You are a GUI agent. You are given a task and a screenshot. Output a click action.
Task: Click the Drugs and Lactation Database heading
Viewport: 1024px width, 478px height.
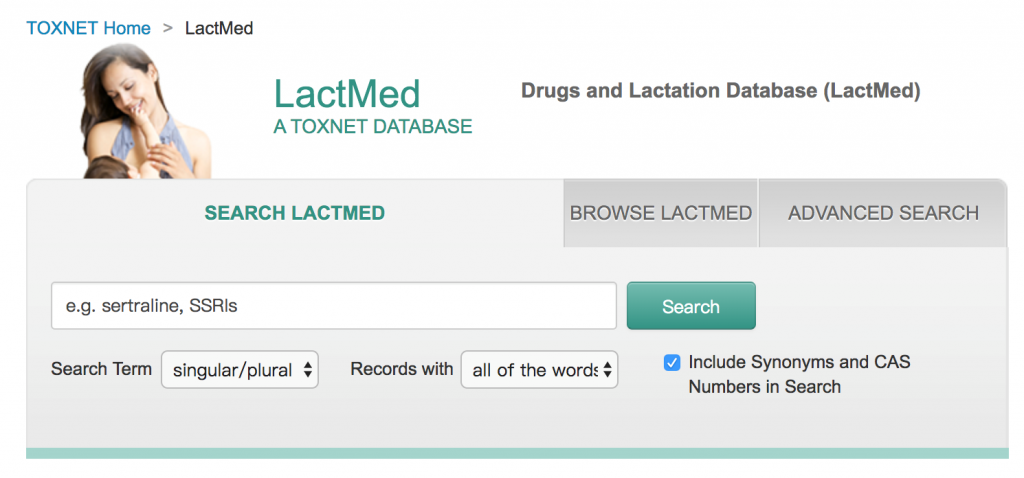720,91
